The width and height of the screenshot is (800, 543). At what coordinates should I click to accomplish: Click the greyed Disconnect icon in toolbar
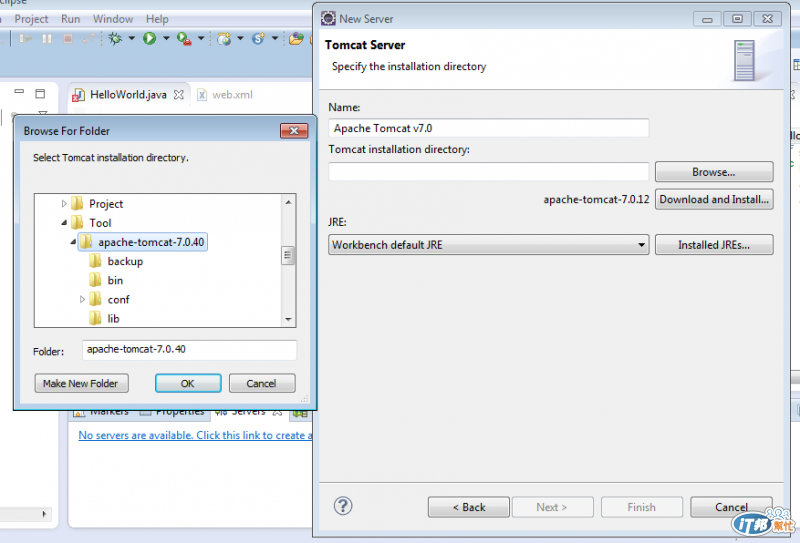coord(88,39)
